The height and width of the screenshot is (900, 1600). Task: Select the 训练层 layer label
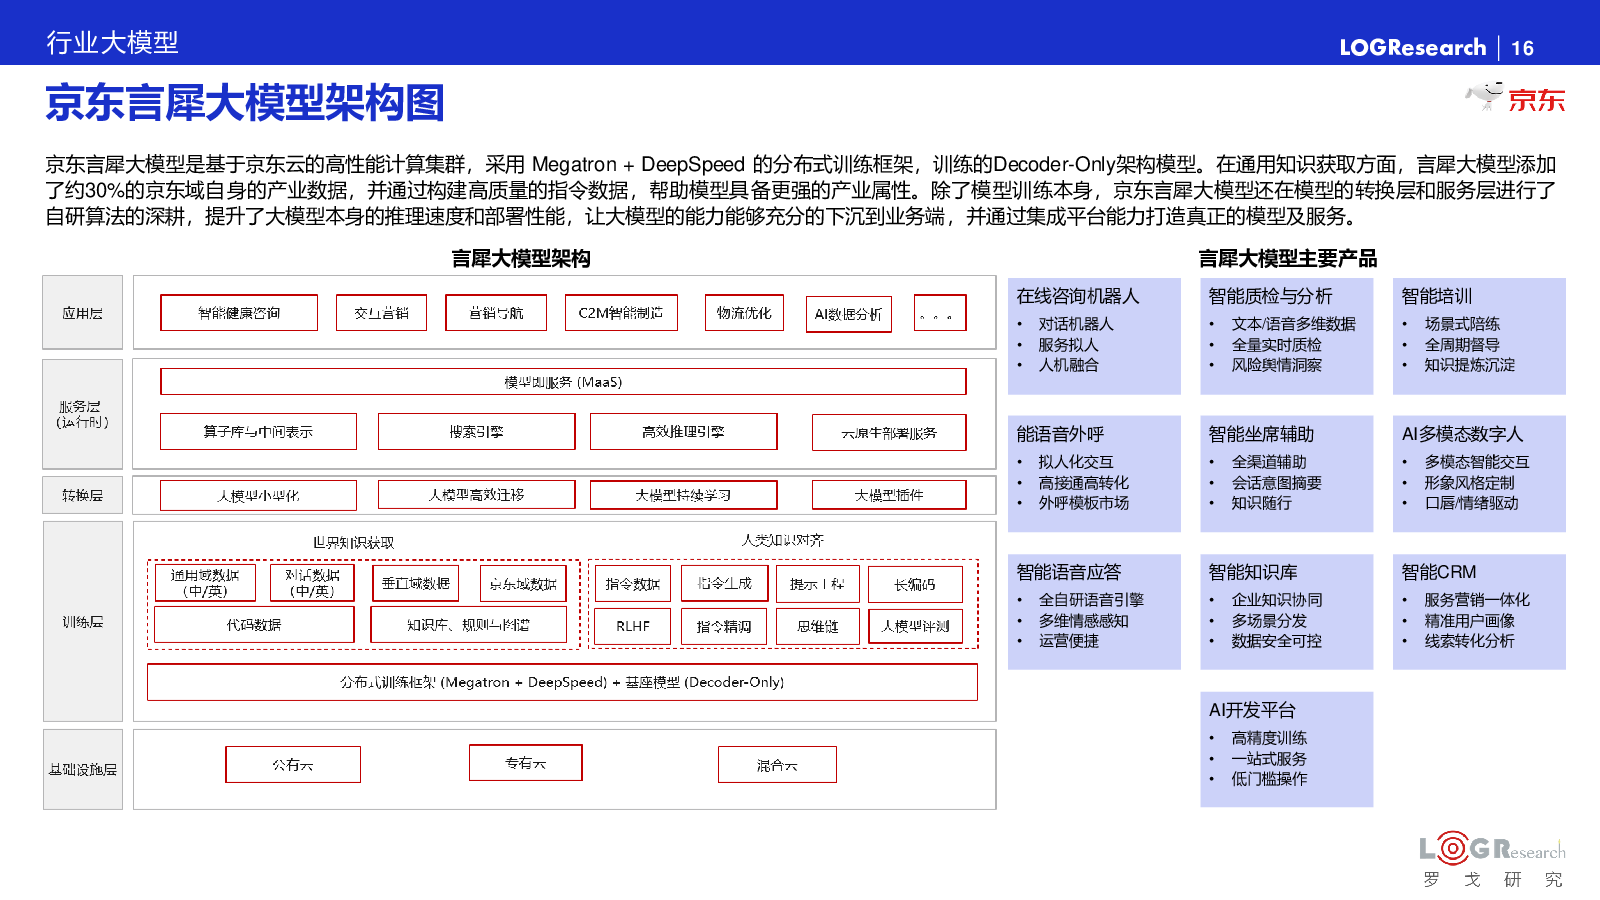tap(82, 622)
